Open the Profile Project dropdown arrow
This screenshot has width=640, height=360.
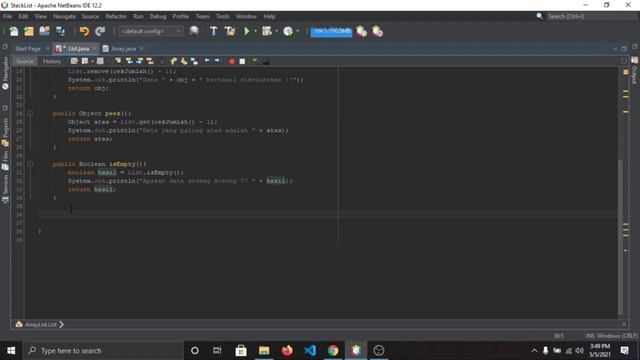(x=298, y=31)
